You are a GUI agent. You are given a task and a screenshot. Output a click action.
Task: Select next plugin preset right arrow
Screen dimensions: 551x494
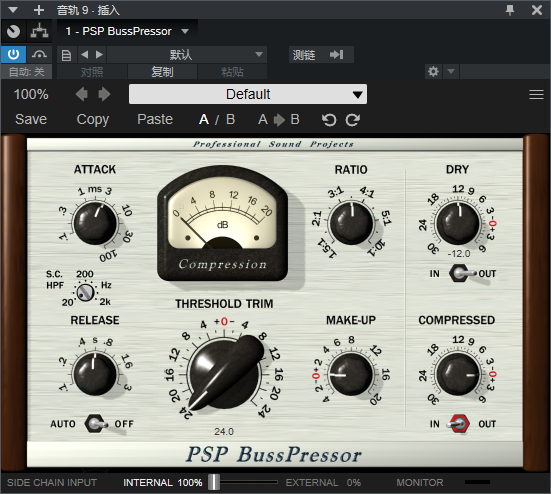(104, 94)
